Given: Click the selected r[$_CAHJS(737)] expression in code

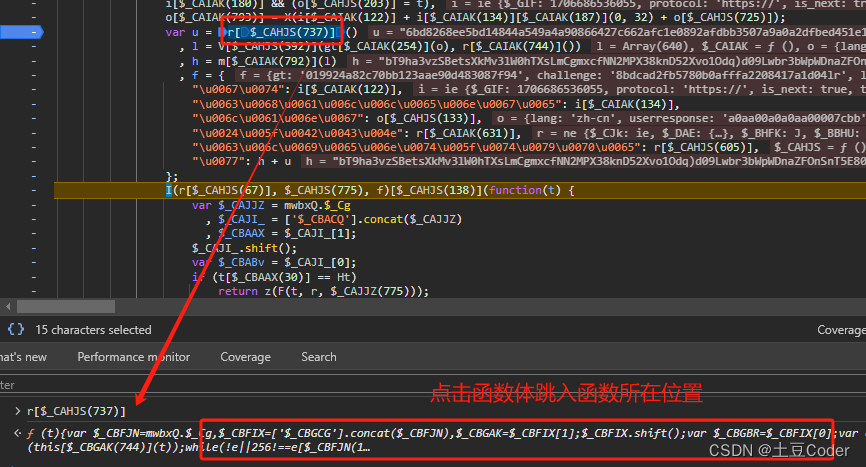Looking at the screenshot, I should point(281,33).
